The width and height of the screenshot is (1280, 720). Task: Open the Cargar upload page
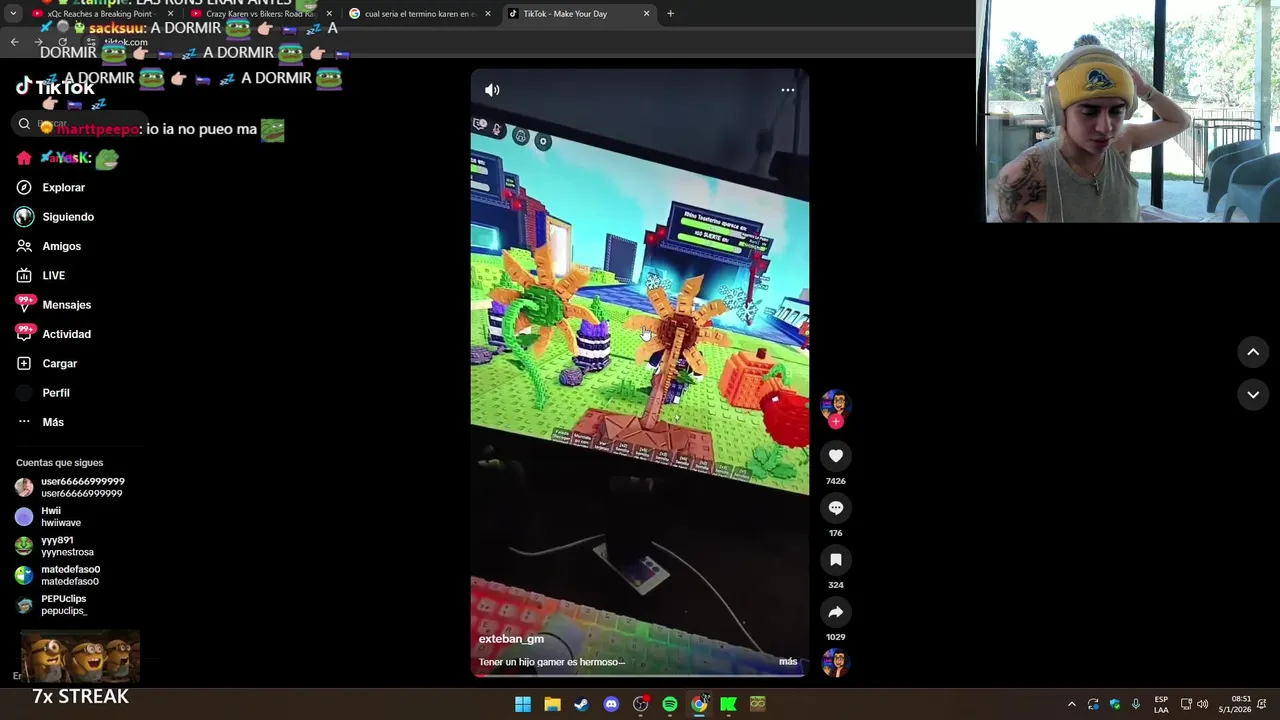click(x=60, y=363)
